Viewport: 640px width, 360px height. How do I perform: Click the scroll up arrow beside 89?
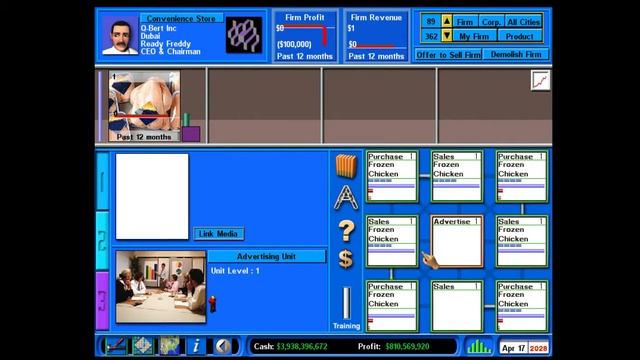click(447, 22)
